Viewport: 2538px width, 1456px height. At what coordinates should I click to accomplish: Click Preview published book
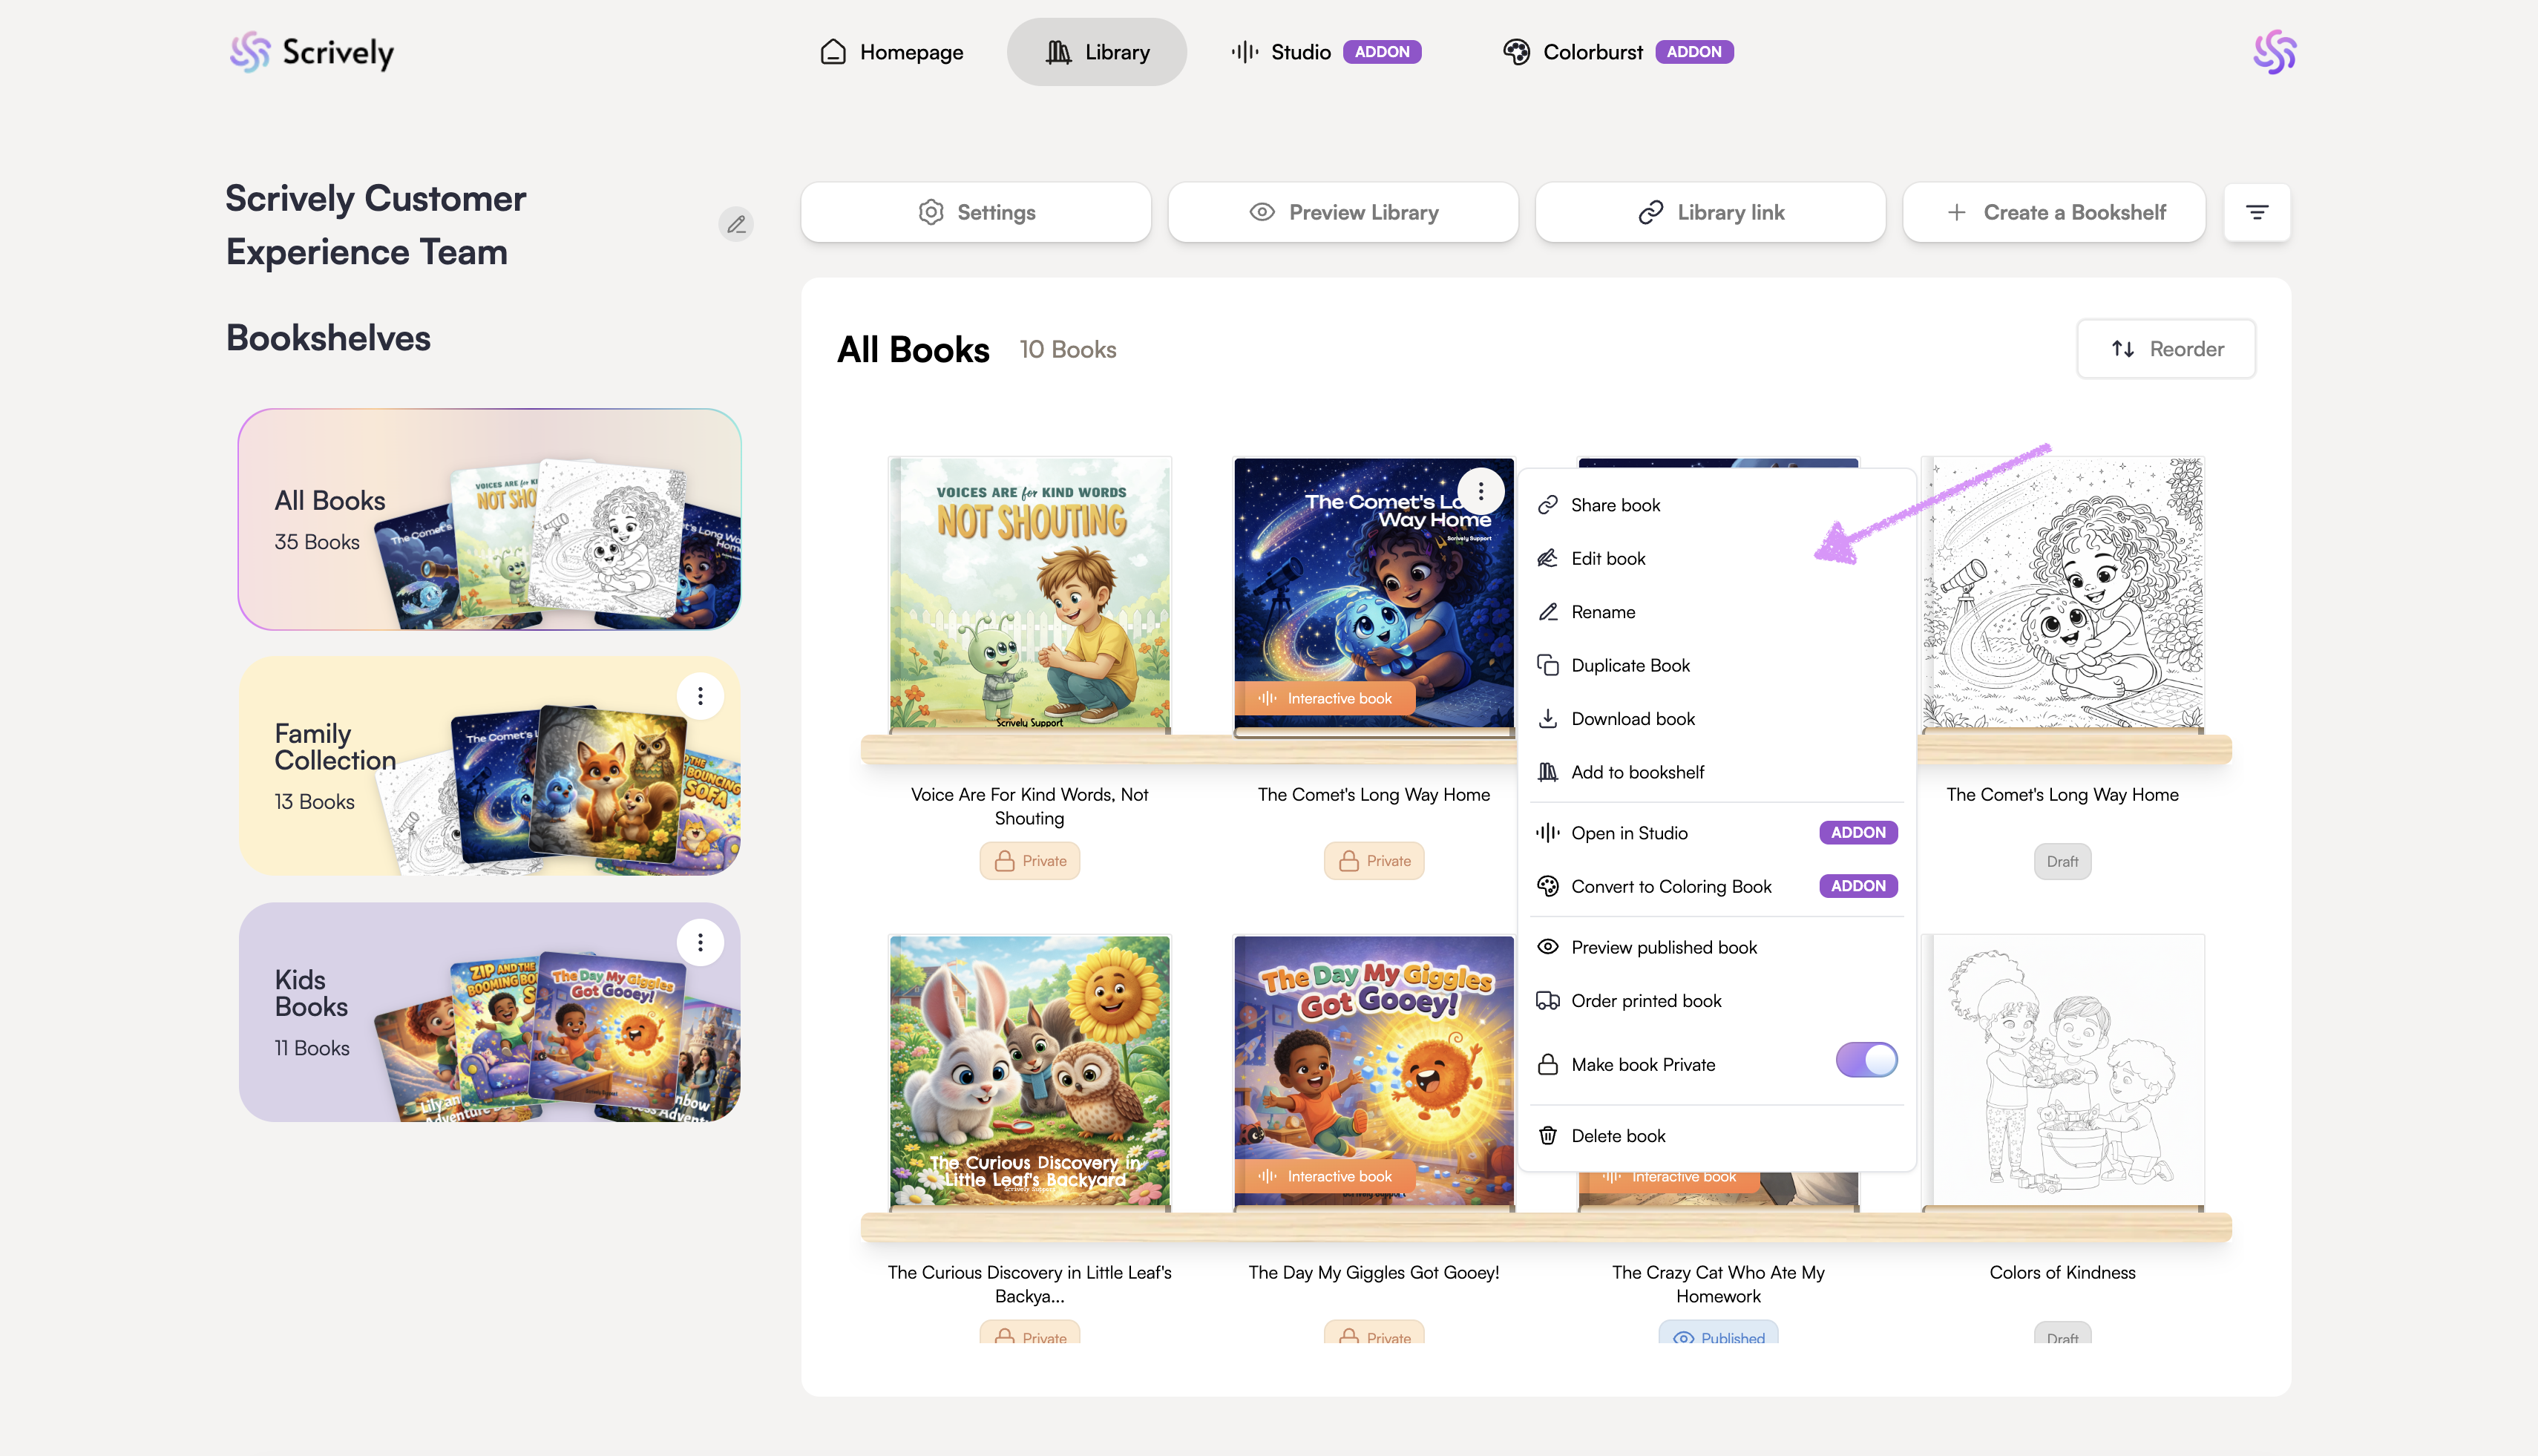(x=1663, y=947)
